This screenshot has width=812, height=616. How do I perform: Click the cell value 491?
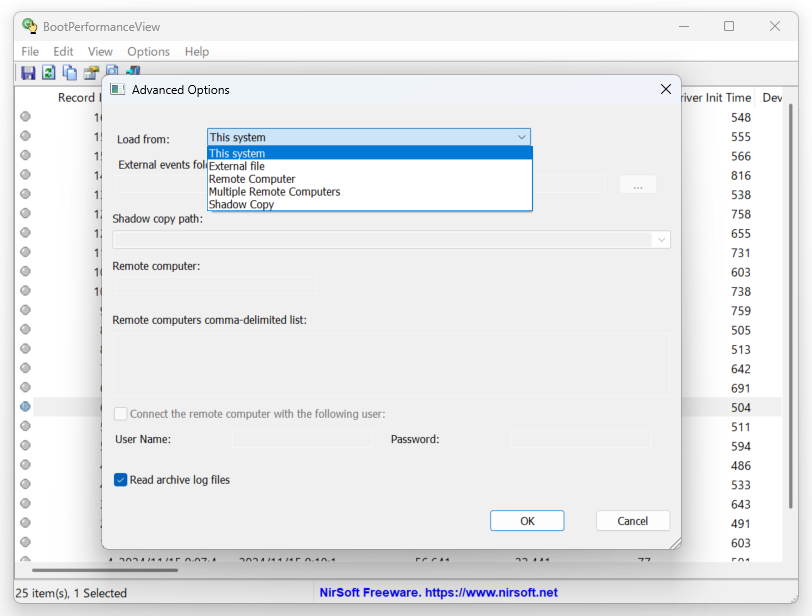coord(741,523)
